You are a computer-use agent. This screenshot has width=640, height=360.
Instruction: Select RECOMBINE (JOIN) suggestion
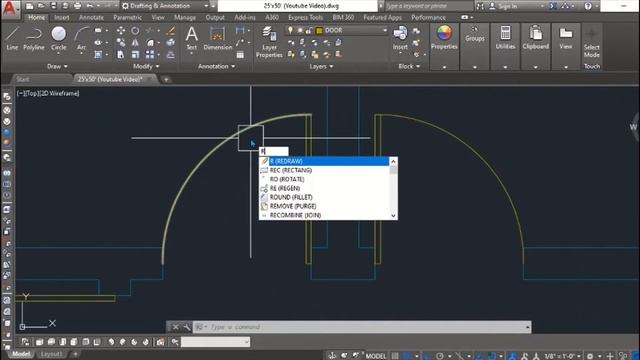324,215
